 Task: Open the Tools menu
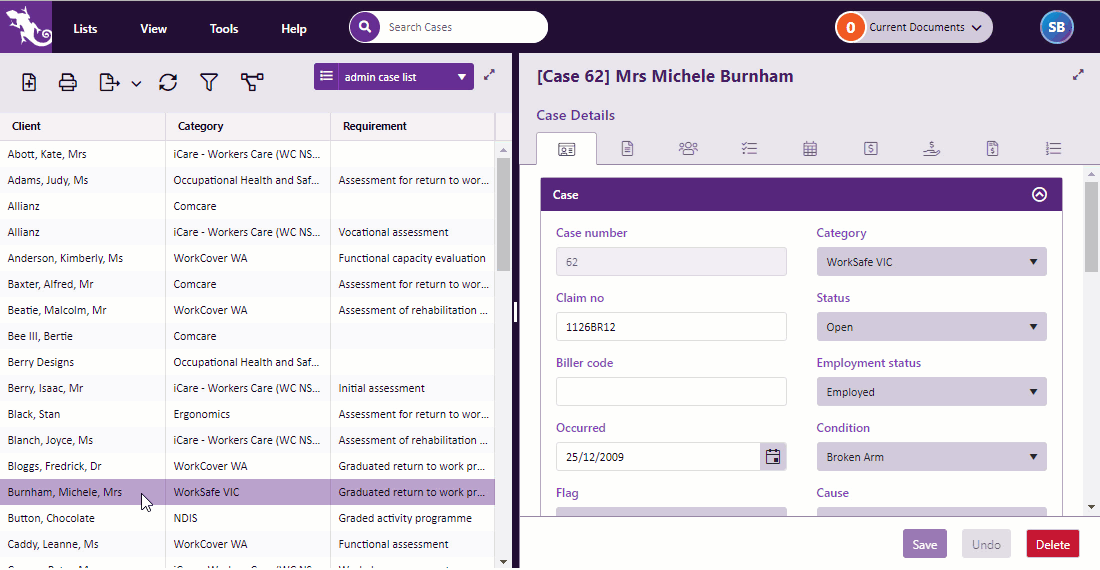coord(224,29)
